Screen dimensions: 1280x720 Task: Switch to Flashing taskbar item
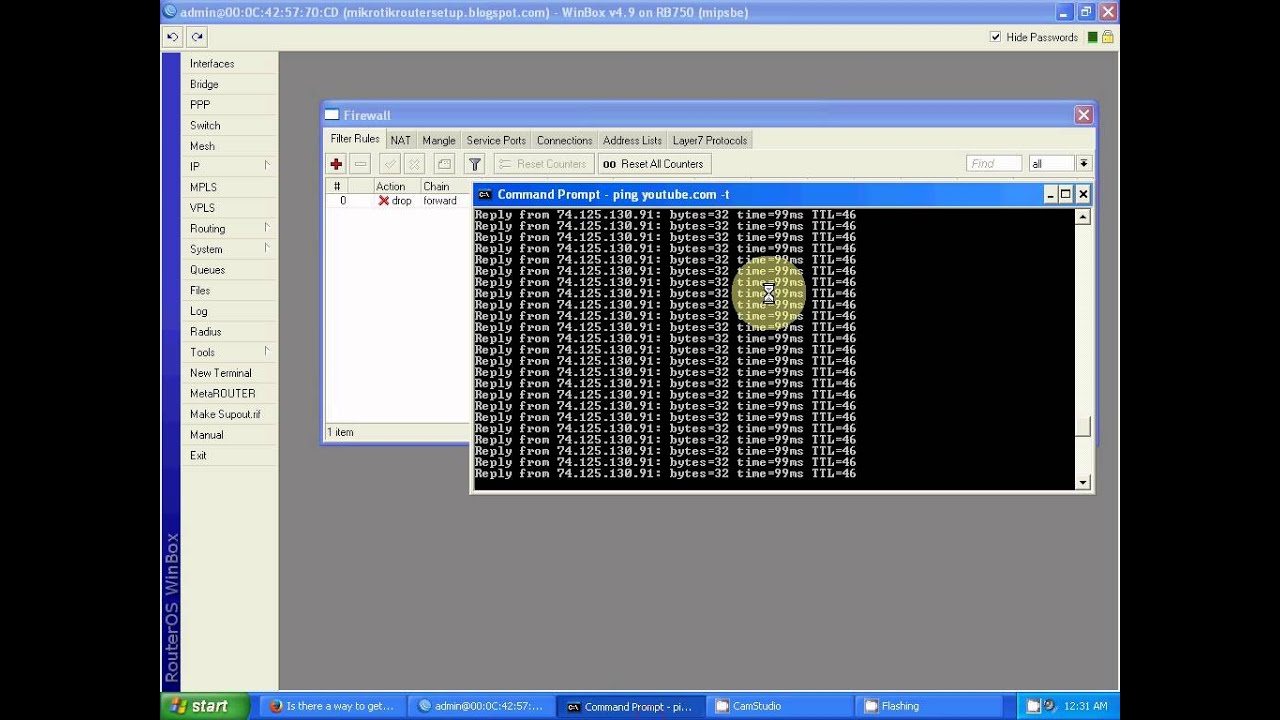click(x=928, y=706)
